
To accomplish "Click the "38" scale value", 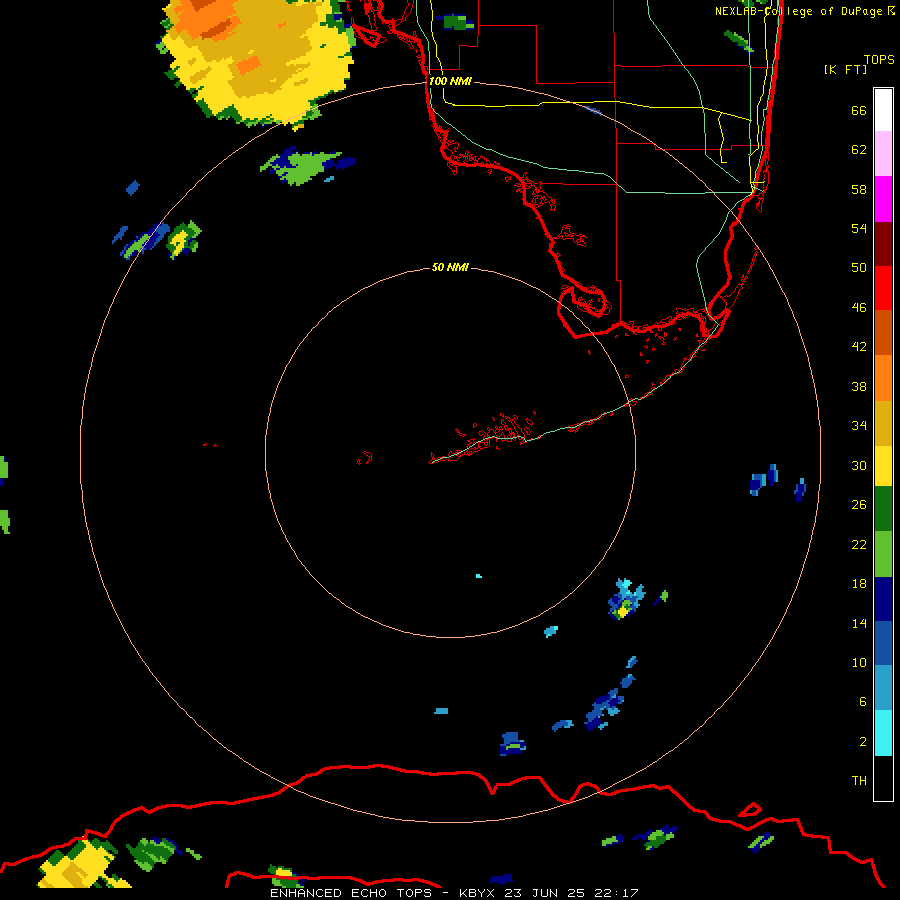I will [x=859, y=386].
